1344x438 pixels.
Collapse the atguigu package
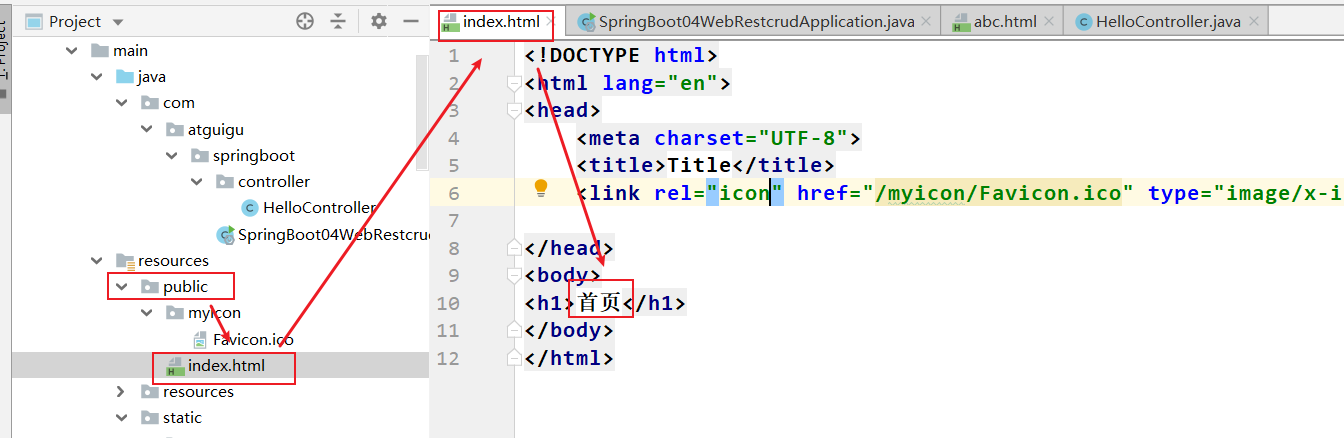coord(146,129)
